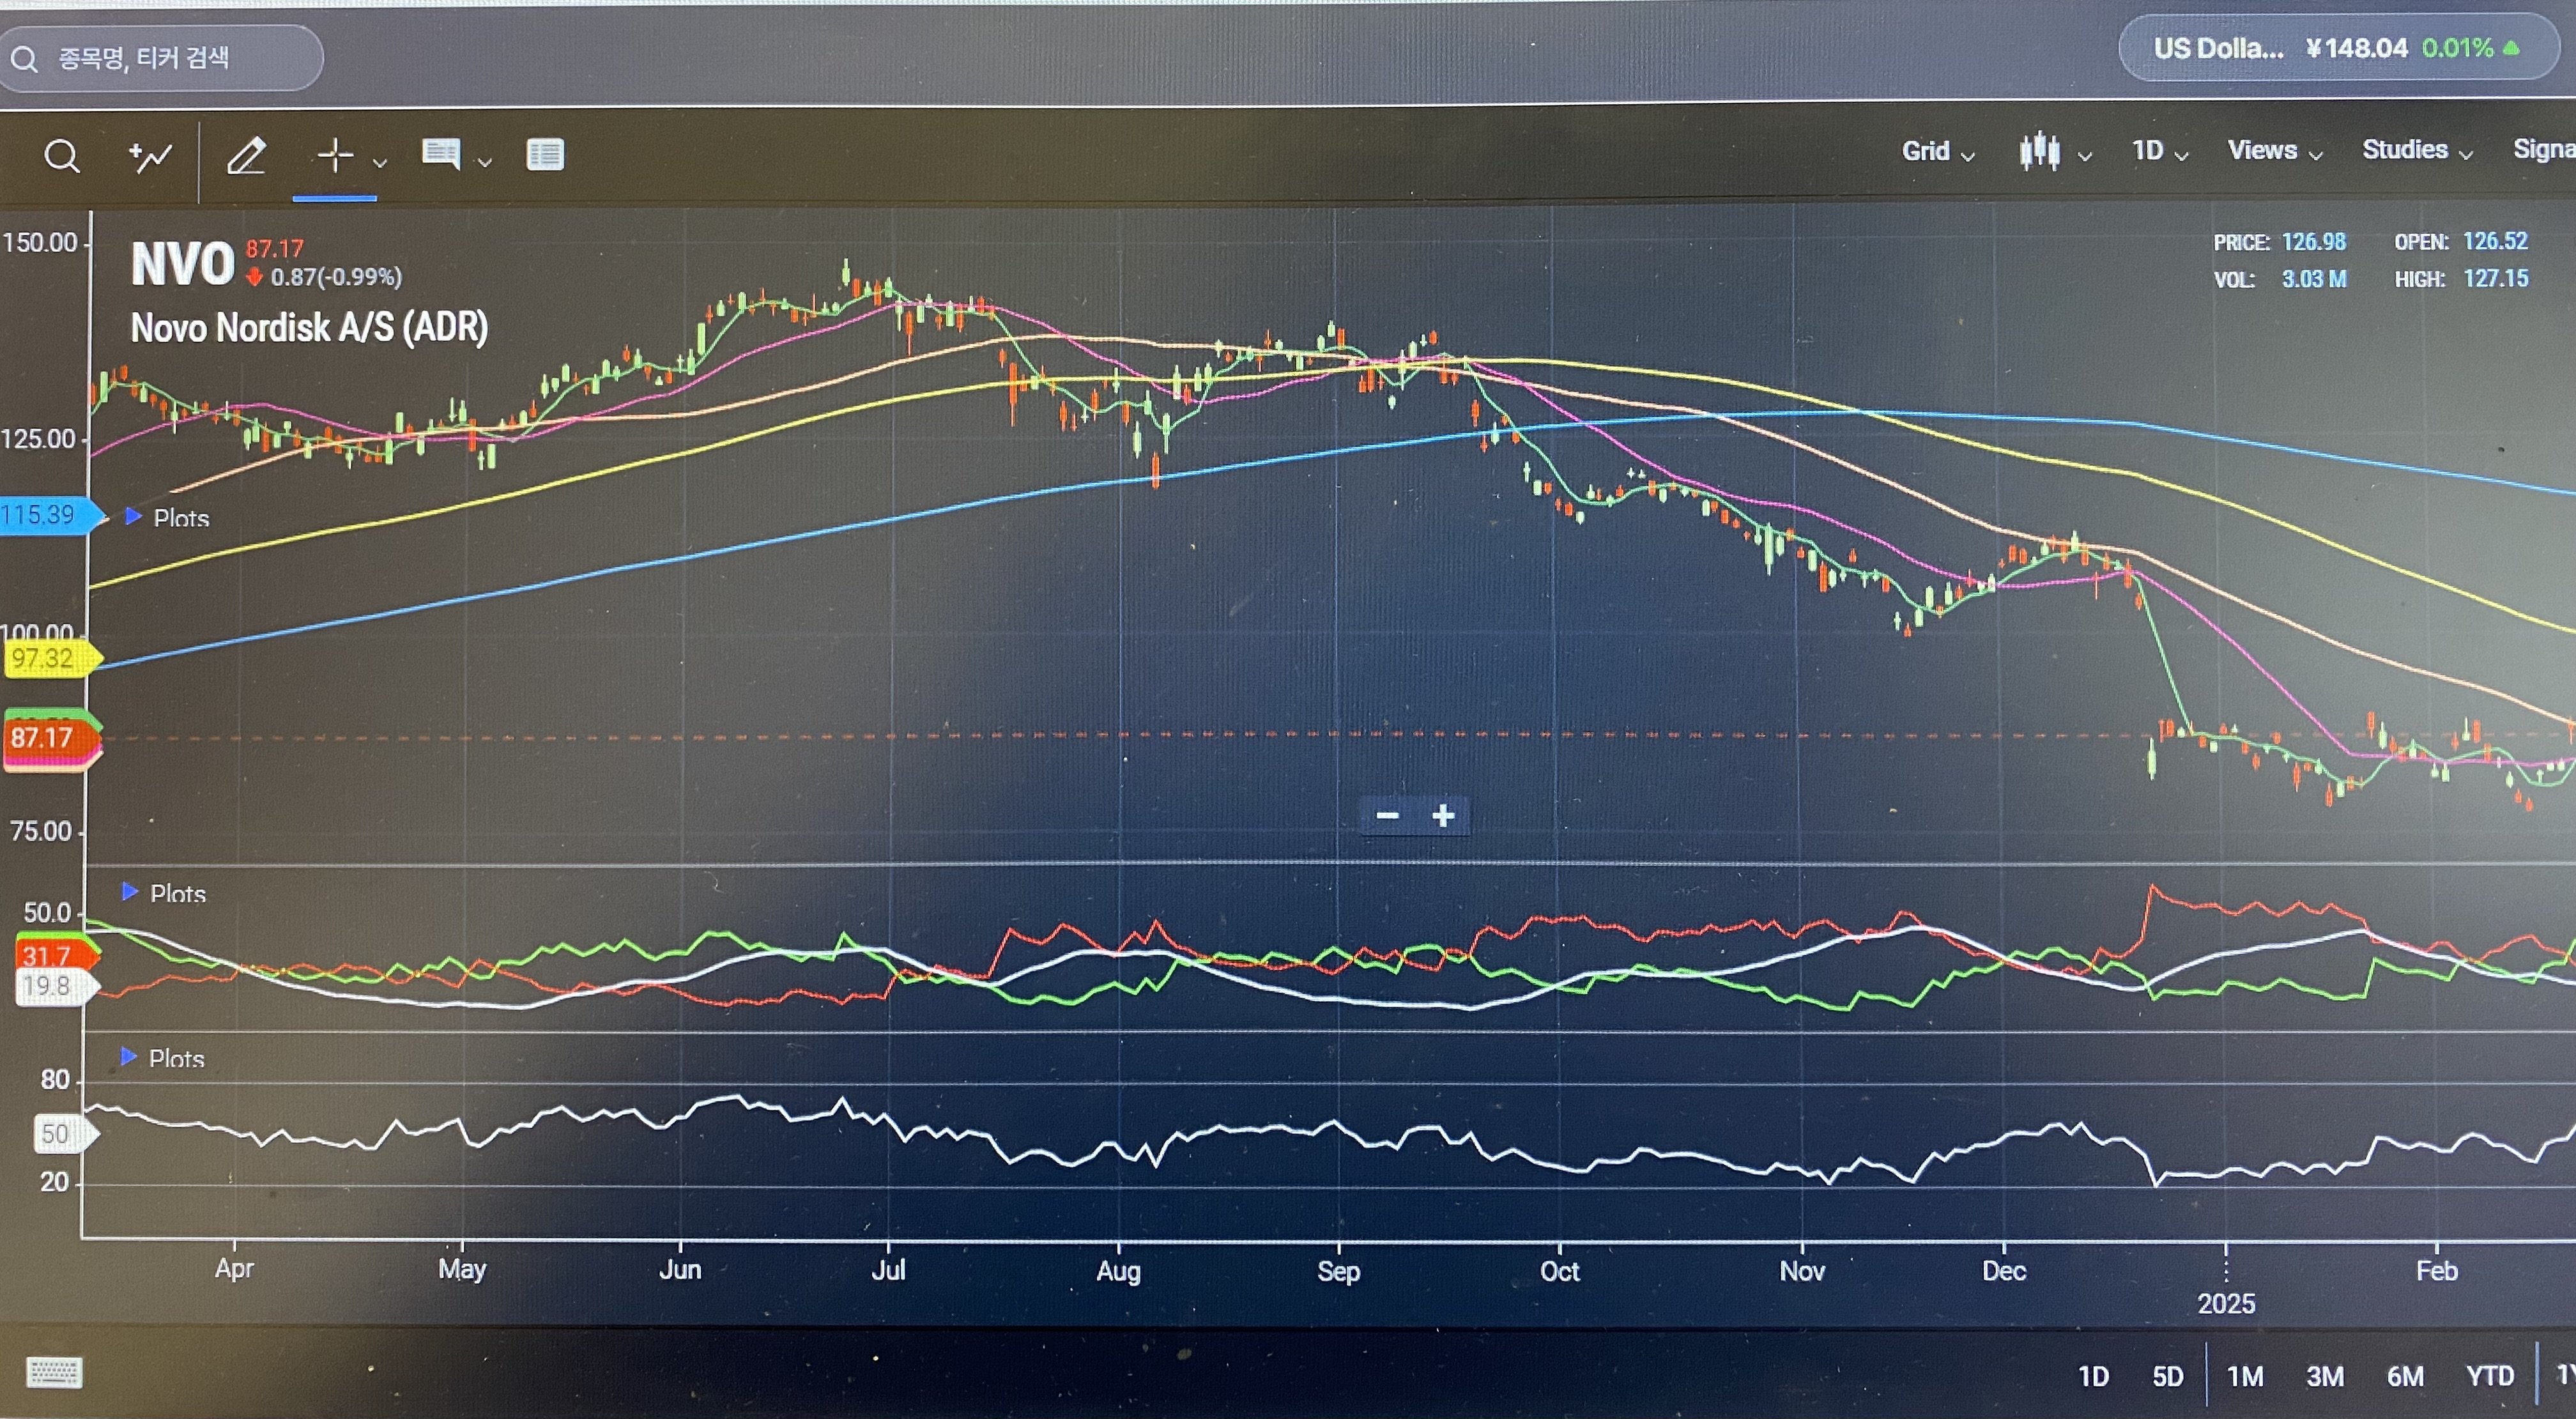Click the VOL 3.03 M readout

(x=2280, y=279)
